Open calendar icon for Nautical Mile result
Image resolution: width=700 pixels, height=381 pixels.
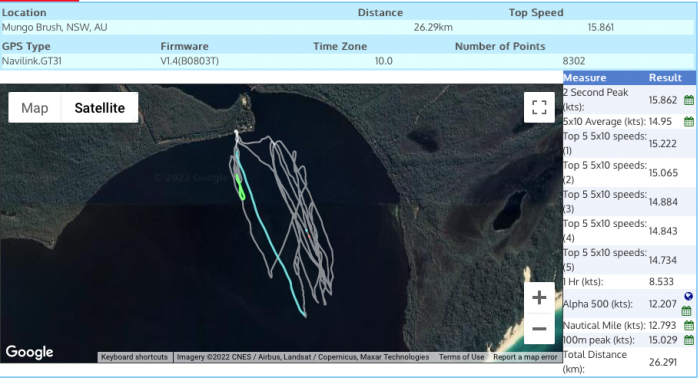(689, 325)
